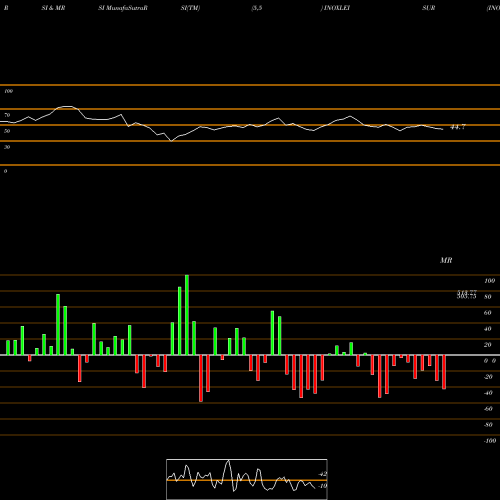Click the RSI axis label 70

[x=7, y=115]
